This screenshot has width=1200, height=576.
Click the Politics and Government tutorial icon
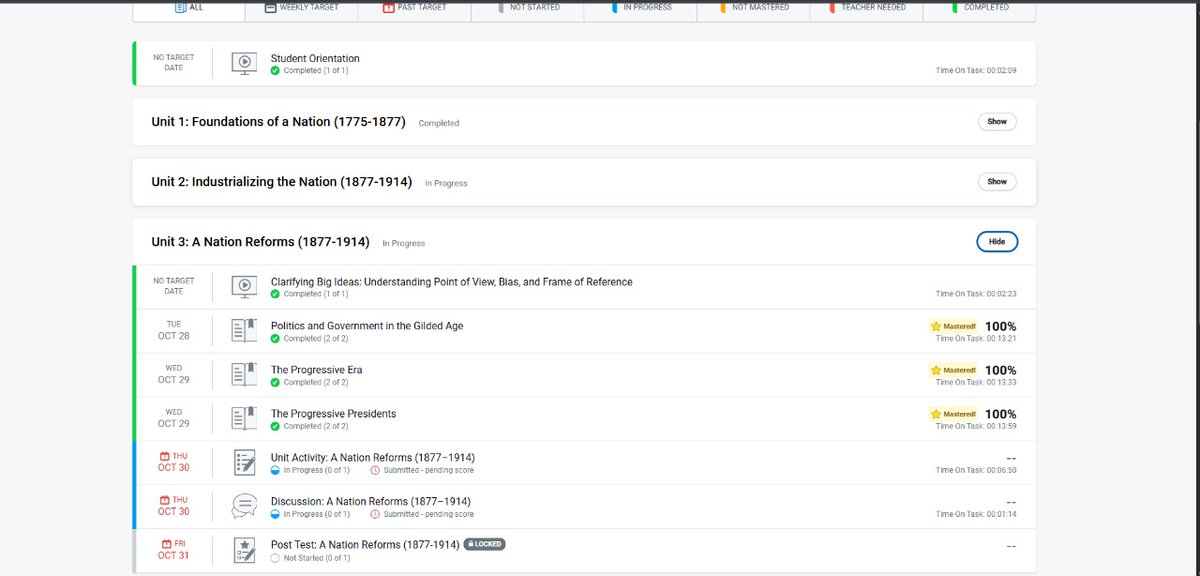click(244, 331)
